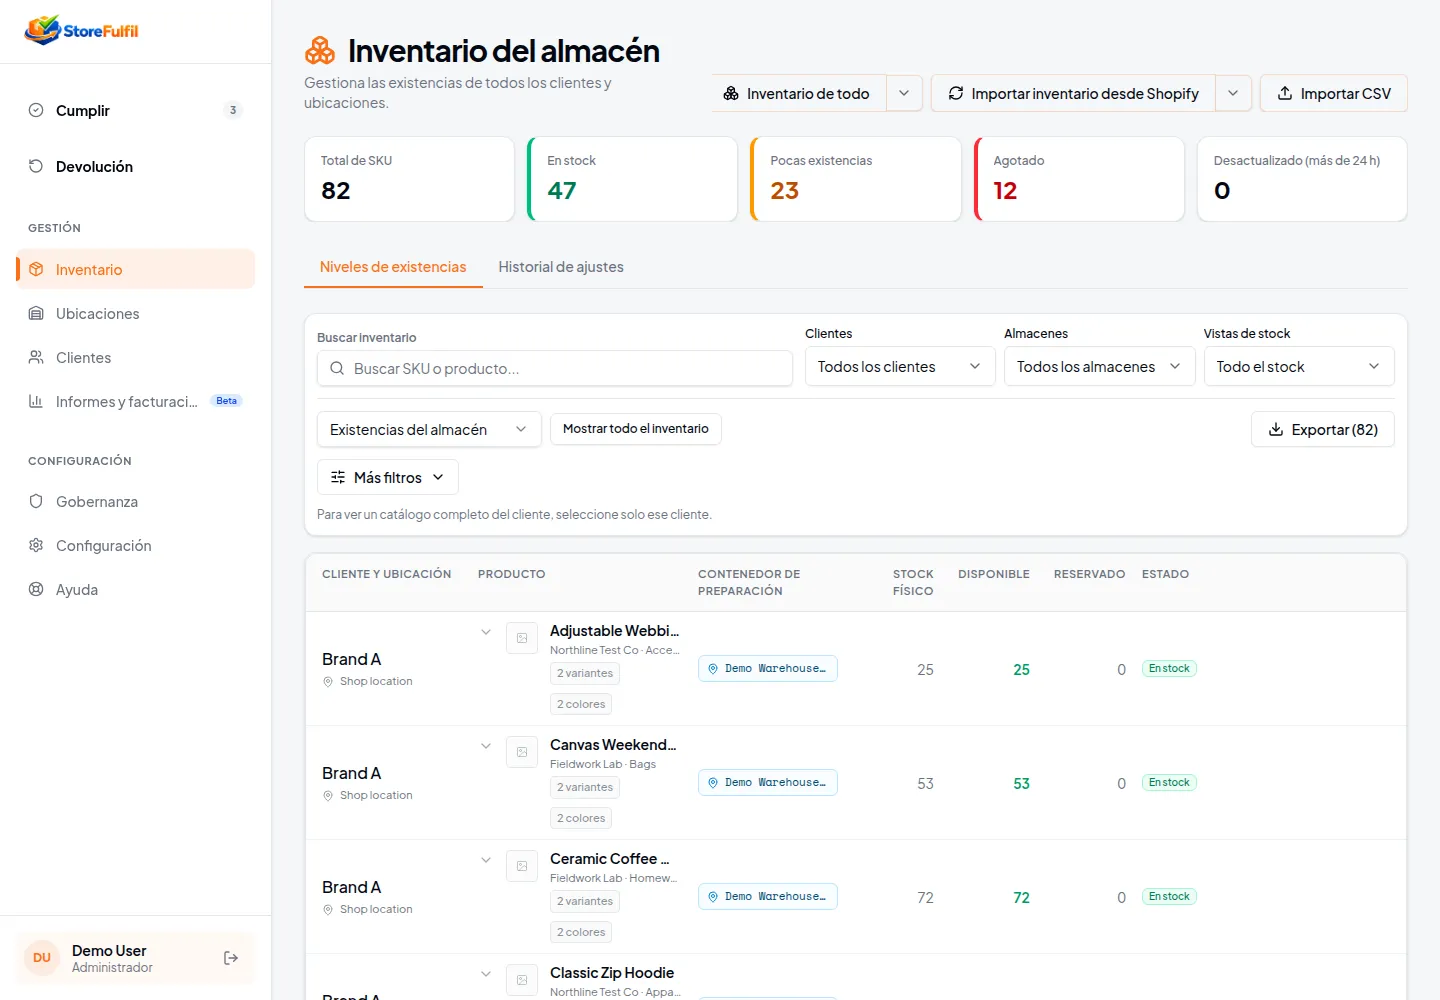Click Mostrar todo el inventario
This screenshot has height=1000, width=1440.
click(636, 429)
